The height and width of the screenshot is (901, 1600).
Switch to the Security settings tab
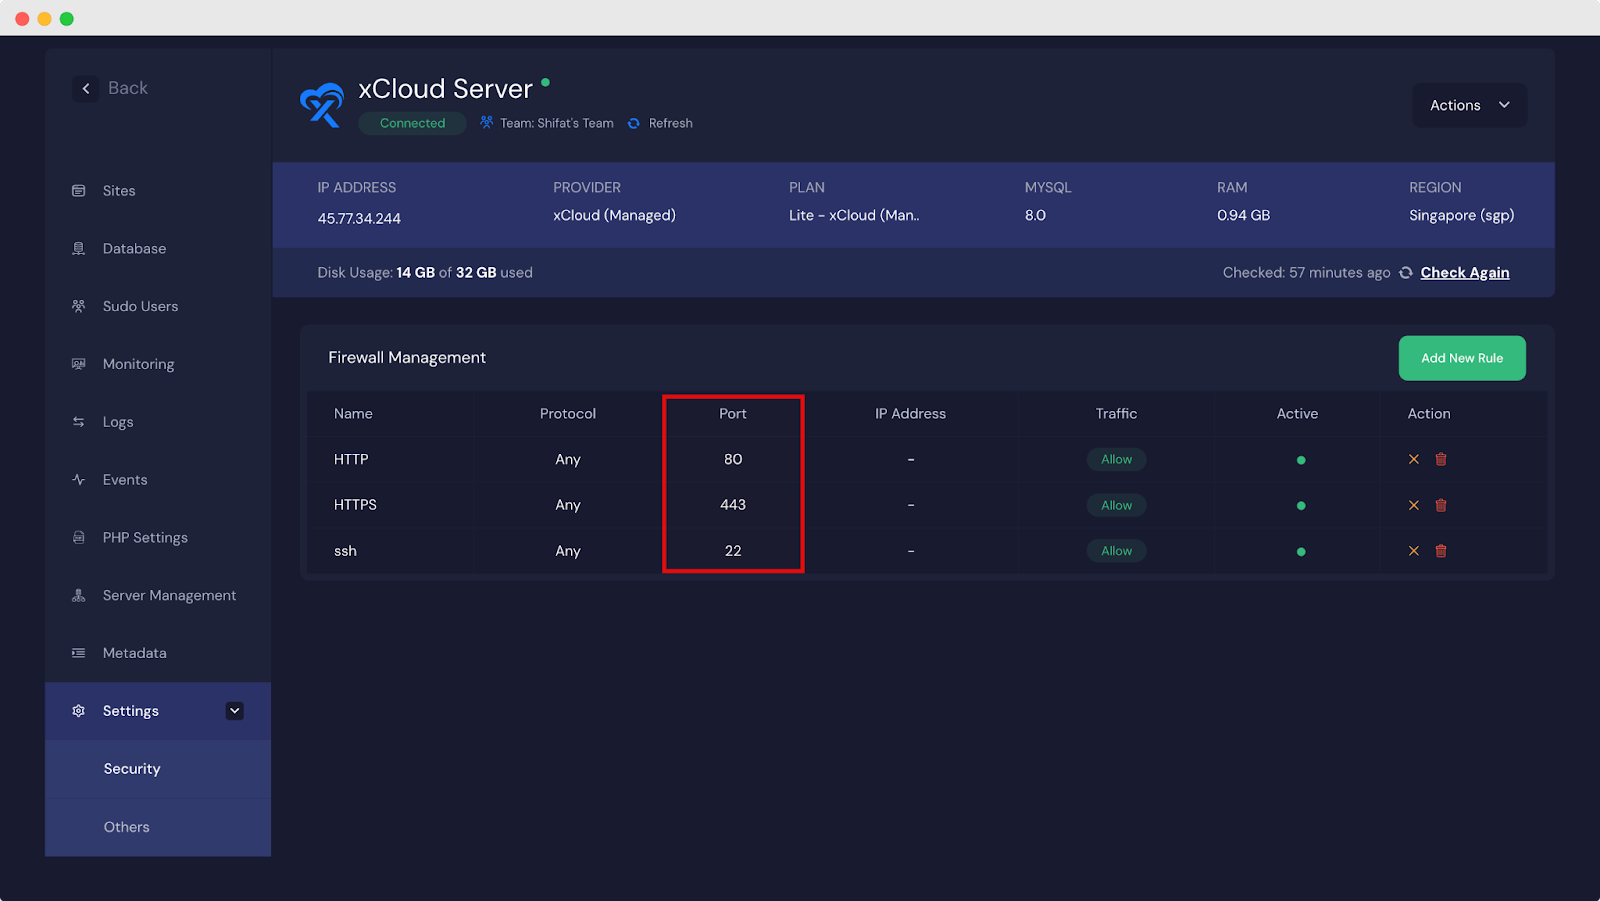pyautogui.click(x=131, y=768)
